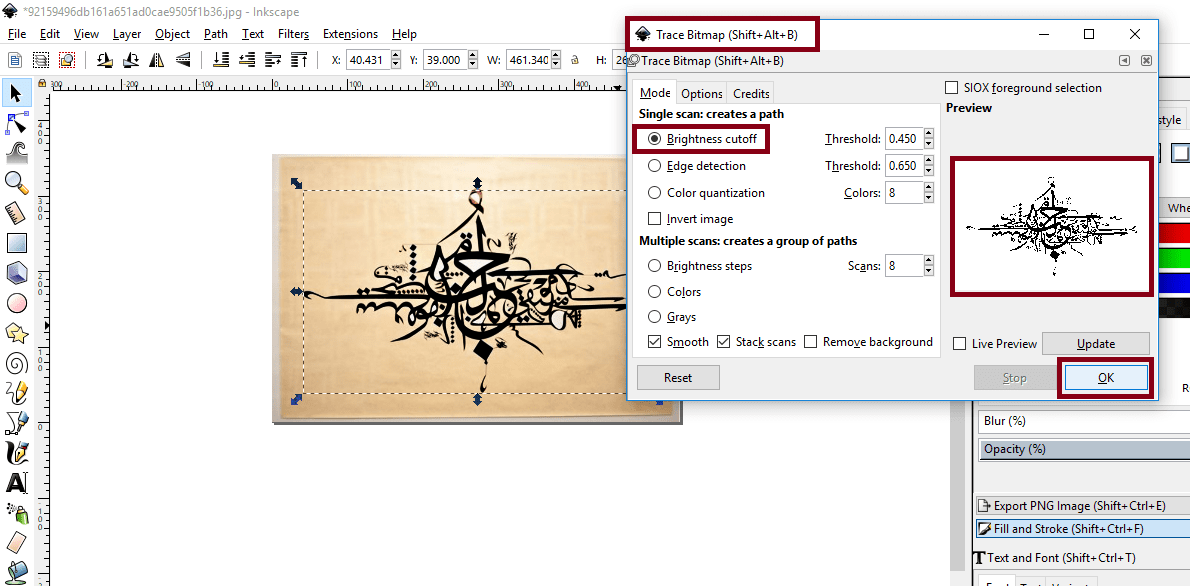Select the Spray tool
The image size is (1190, 586).
point(16,512)
